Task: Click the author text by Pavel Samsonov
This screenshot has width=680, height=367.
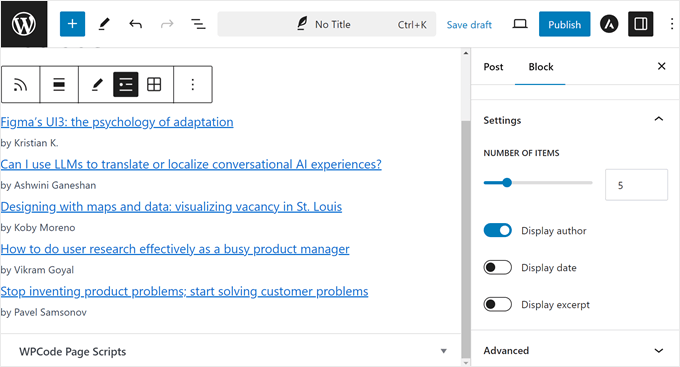Action: pos(44,312)
